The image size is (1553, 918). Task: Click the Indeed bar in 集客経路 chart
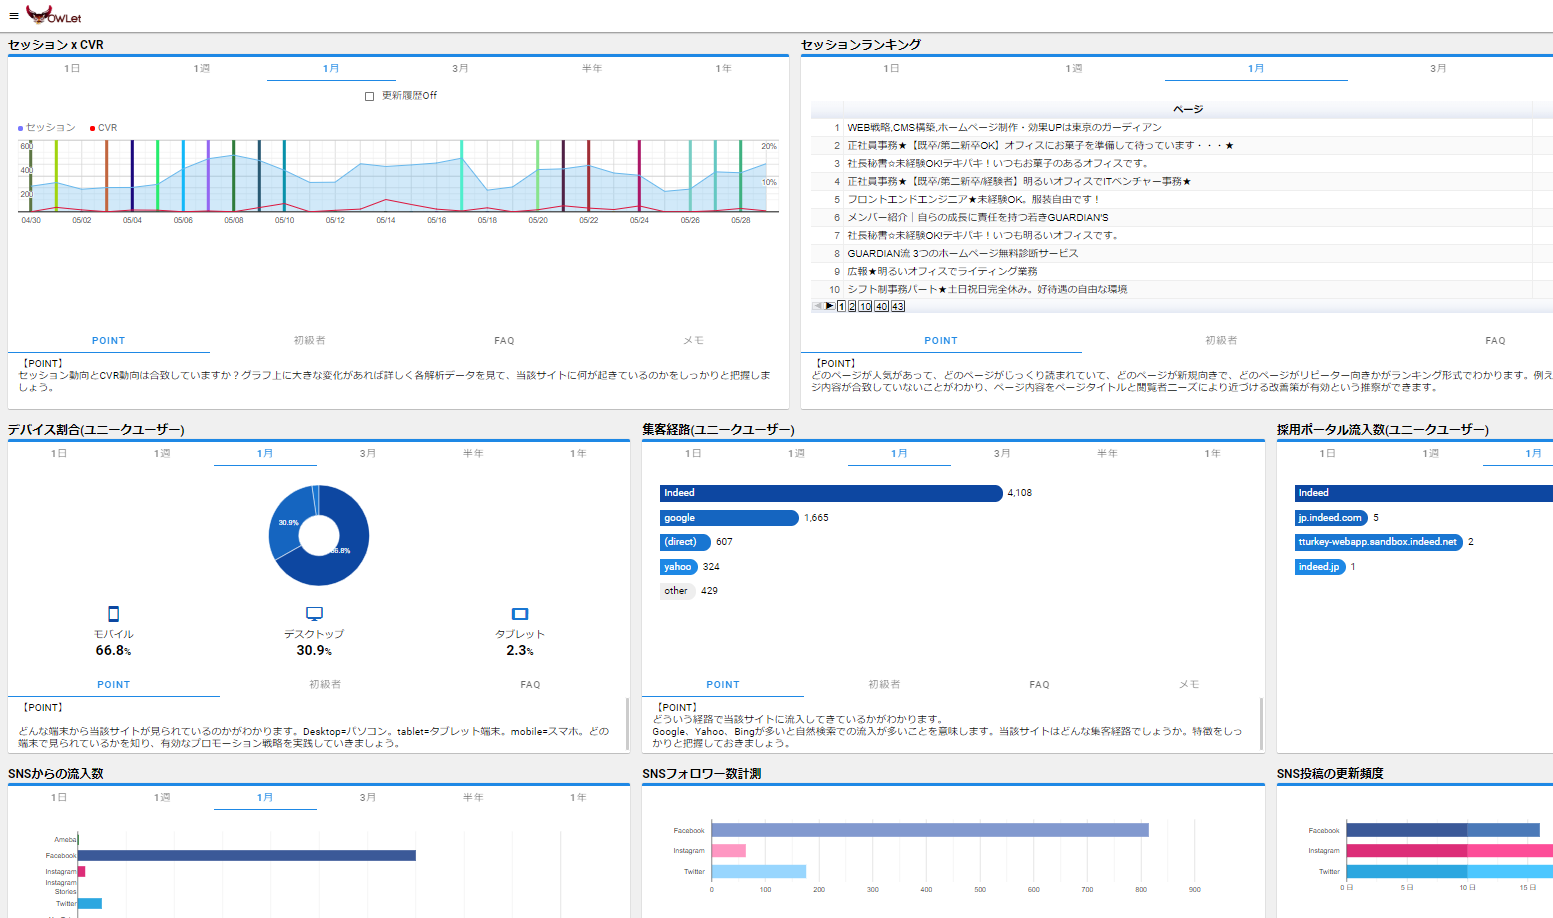tap(830, 493)
